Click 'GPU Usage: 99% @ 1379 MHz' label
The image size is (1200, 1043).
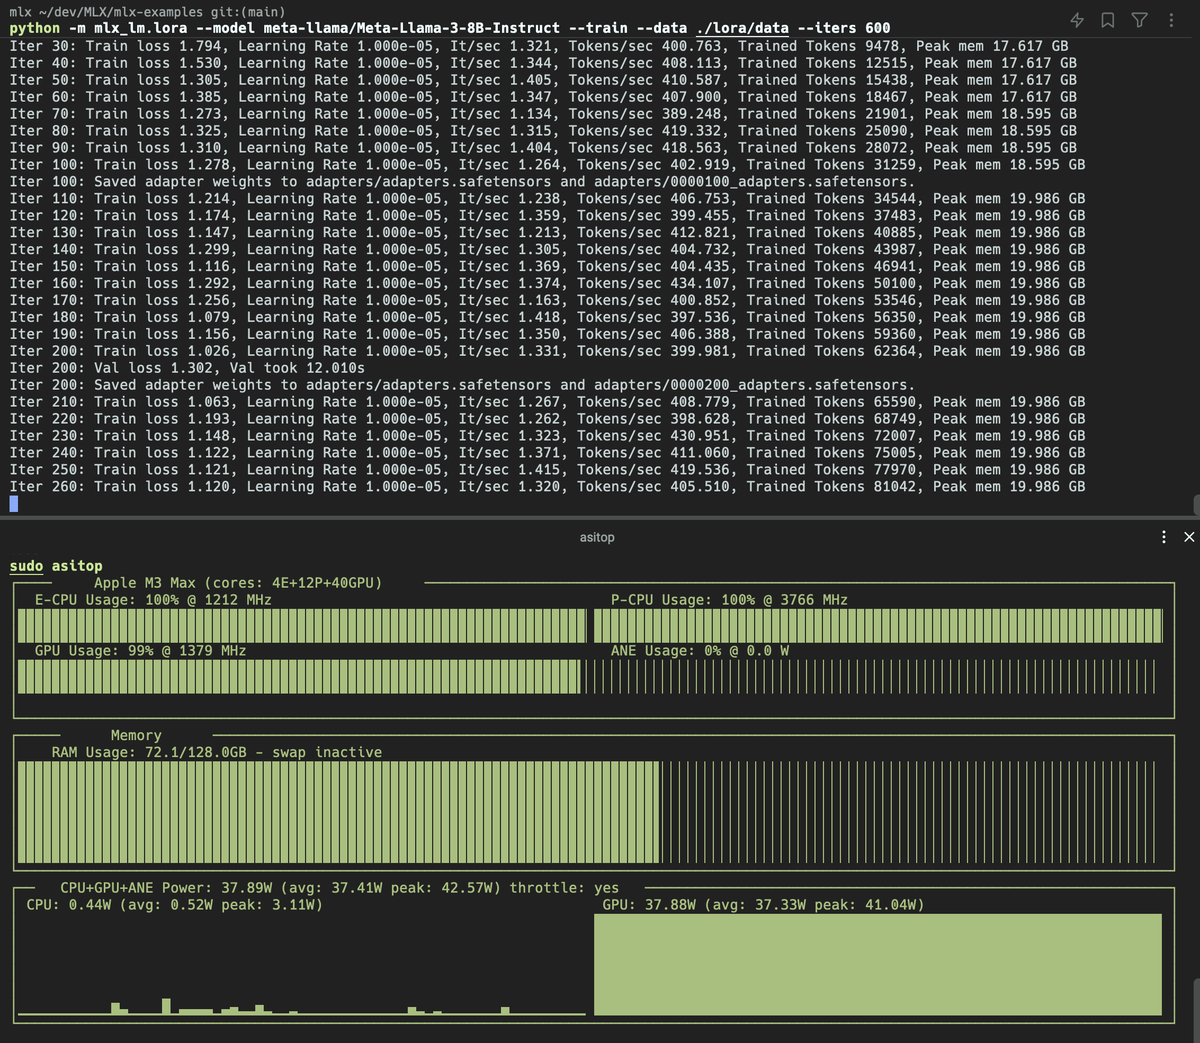pos(140,651)
